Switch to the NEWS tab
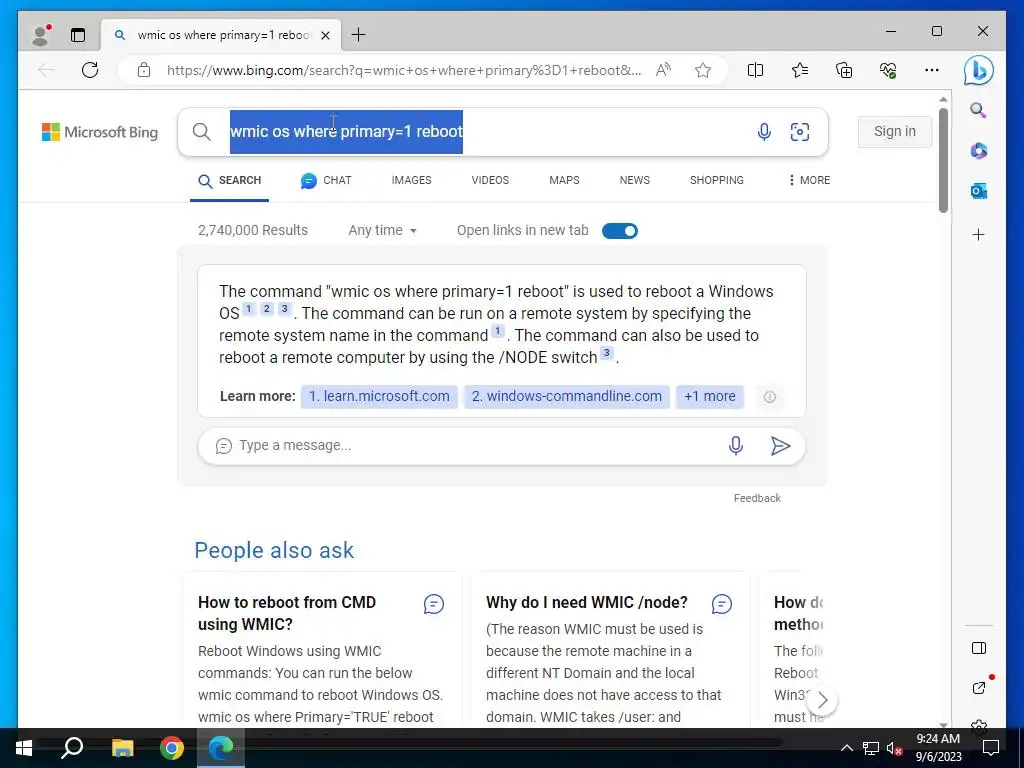This screenshot has width=1024, height=768. 634,180
